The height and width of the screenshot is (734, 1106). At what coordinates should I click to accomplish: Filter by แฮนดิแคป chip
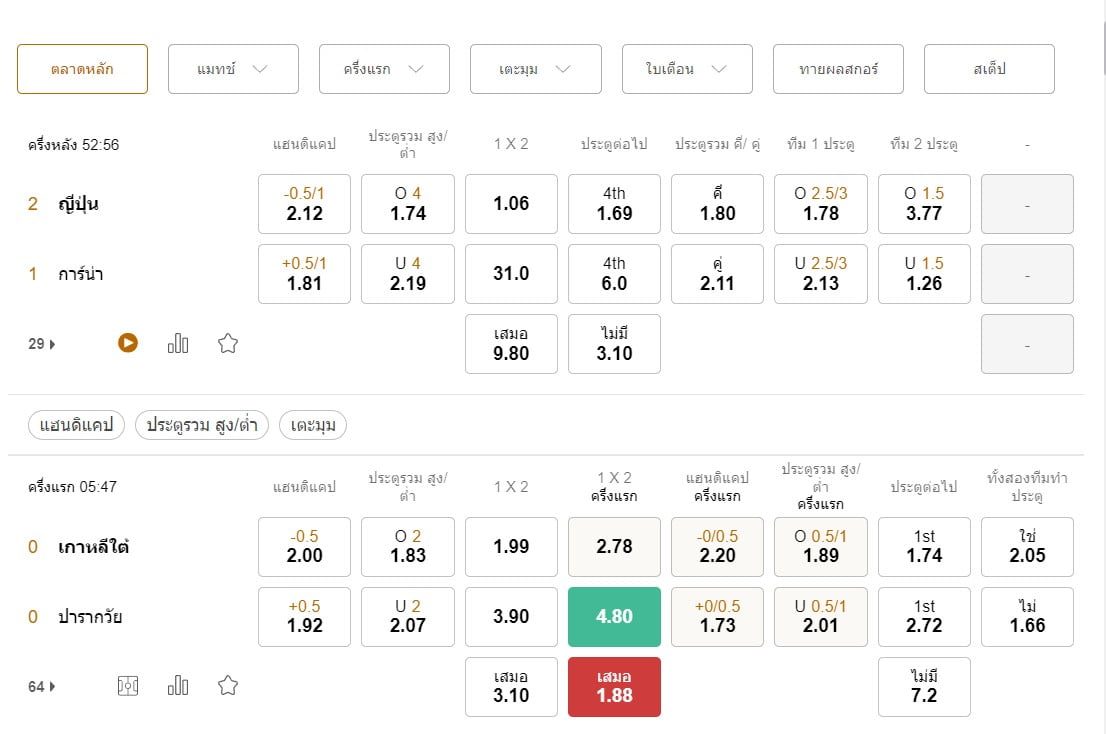click(76, 425)
